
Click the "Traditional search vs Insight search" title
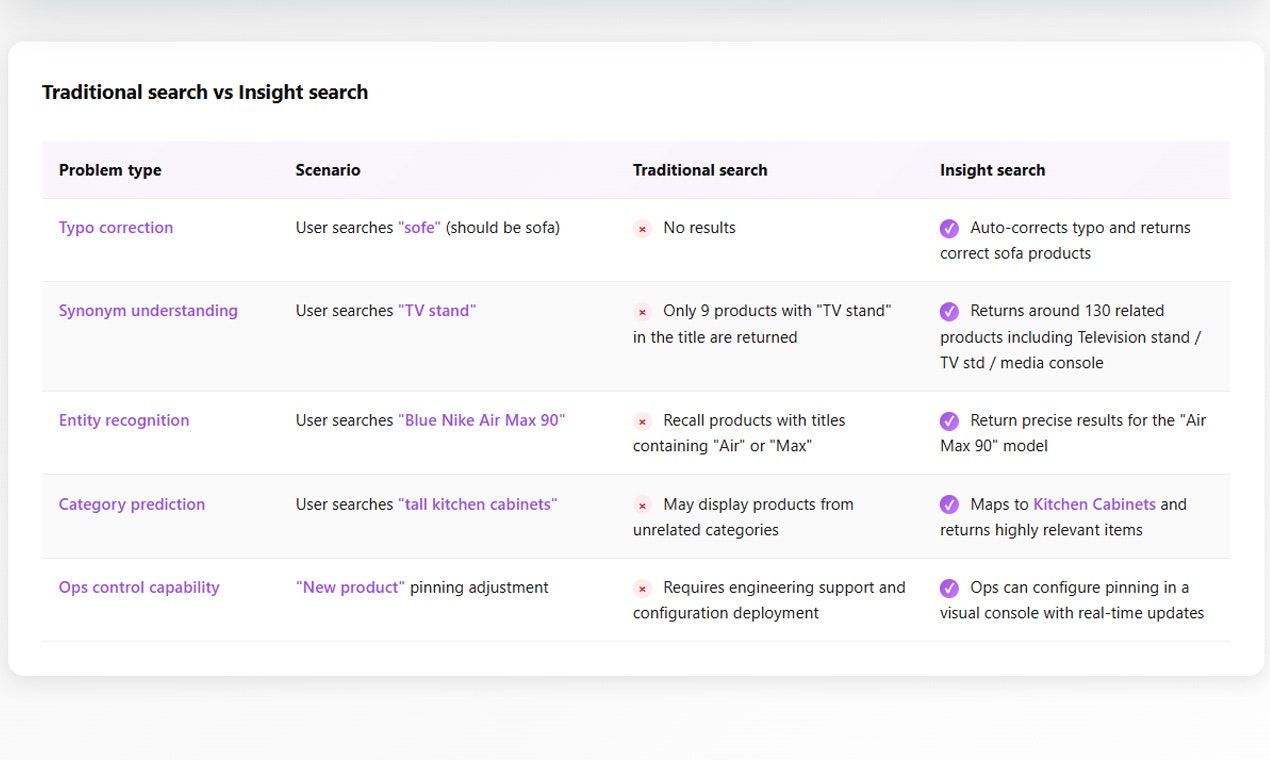tap(205, 92)
